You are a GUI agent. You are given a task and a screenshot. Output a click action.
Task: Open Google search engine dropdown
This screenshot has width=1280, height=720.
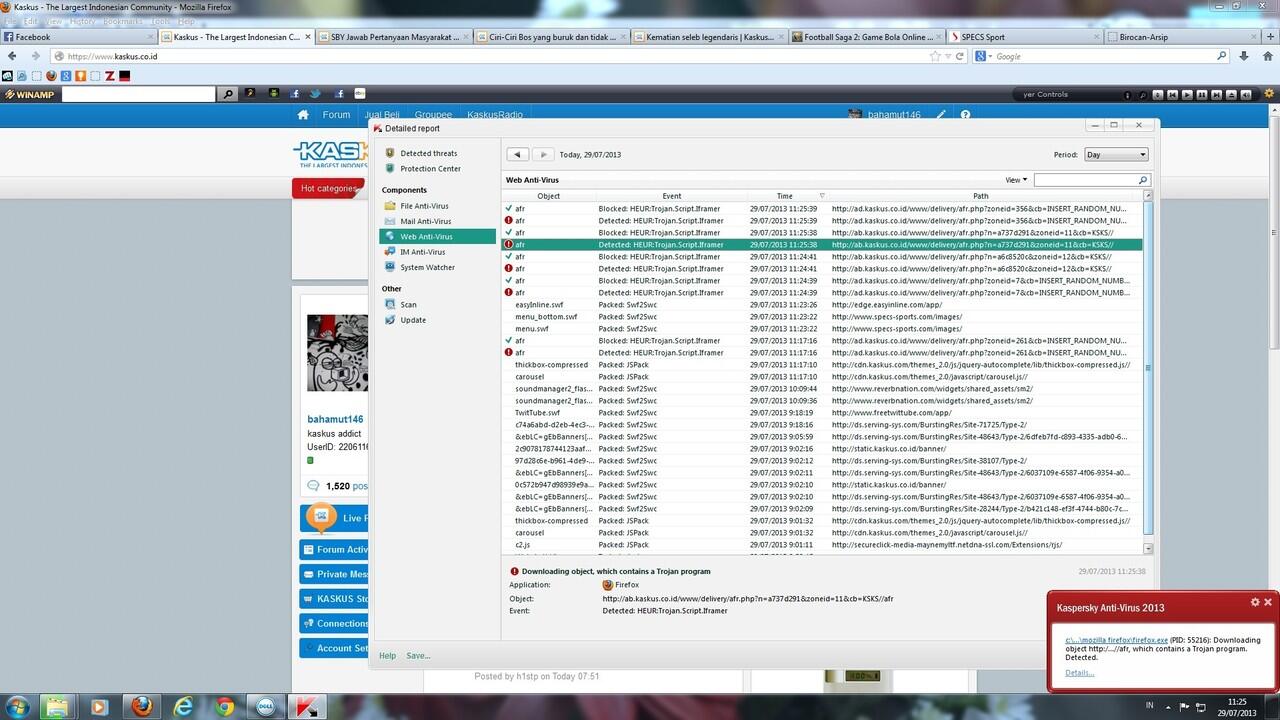tap(984, 57)
